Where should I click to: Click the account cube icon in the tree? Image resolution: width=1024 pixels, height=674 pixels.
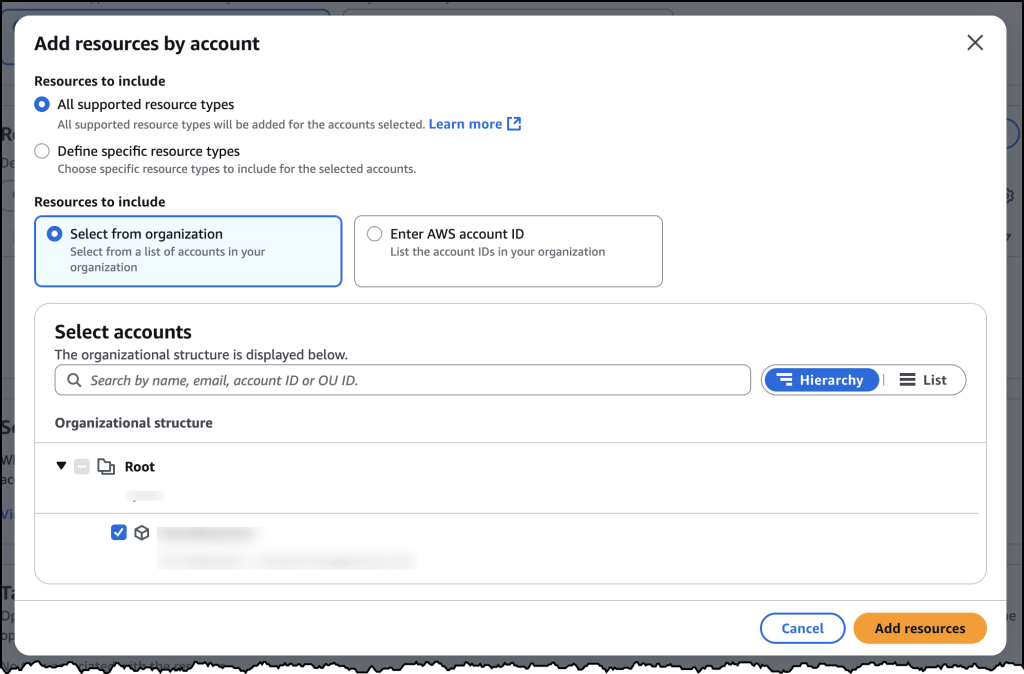pos(142,532)
